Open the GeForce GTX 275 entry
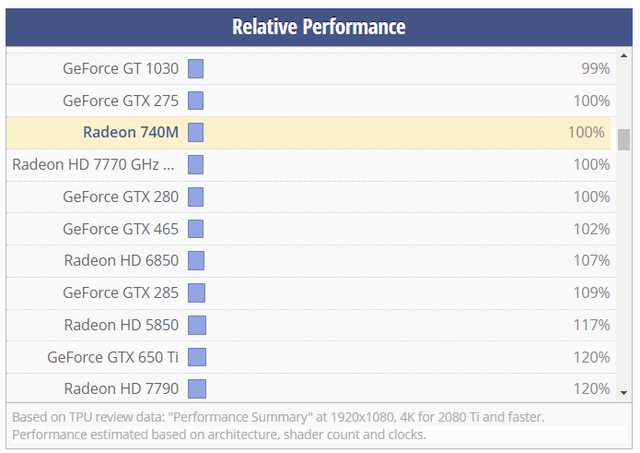The image size is (640, 453). [x=120, y=101]
